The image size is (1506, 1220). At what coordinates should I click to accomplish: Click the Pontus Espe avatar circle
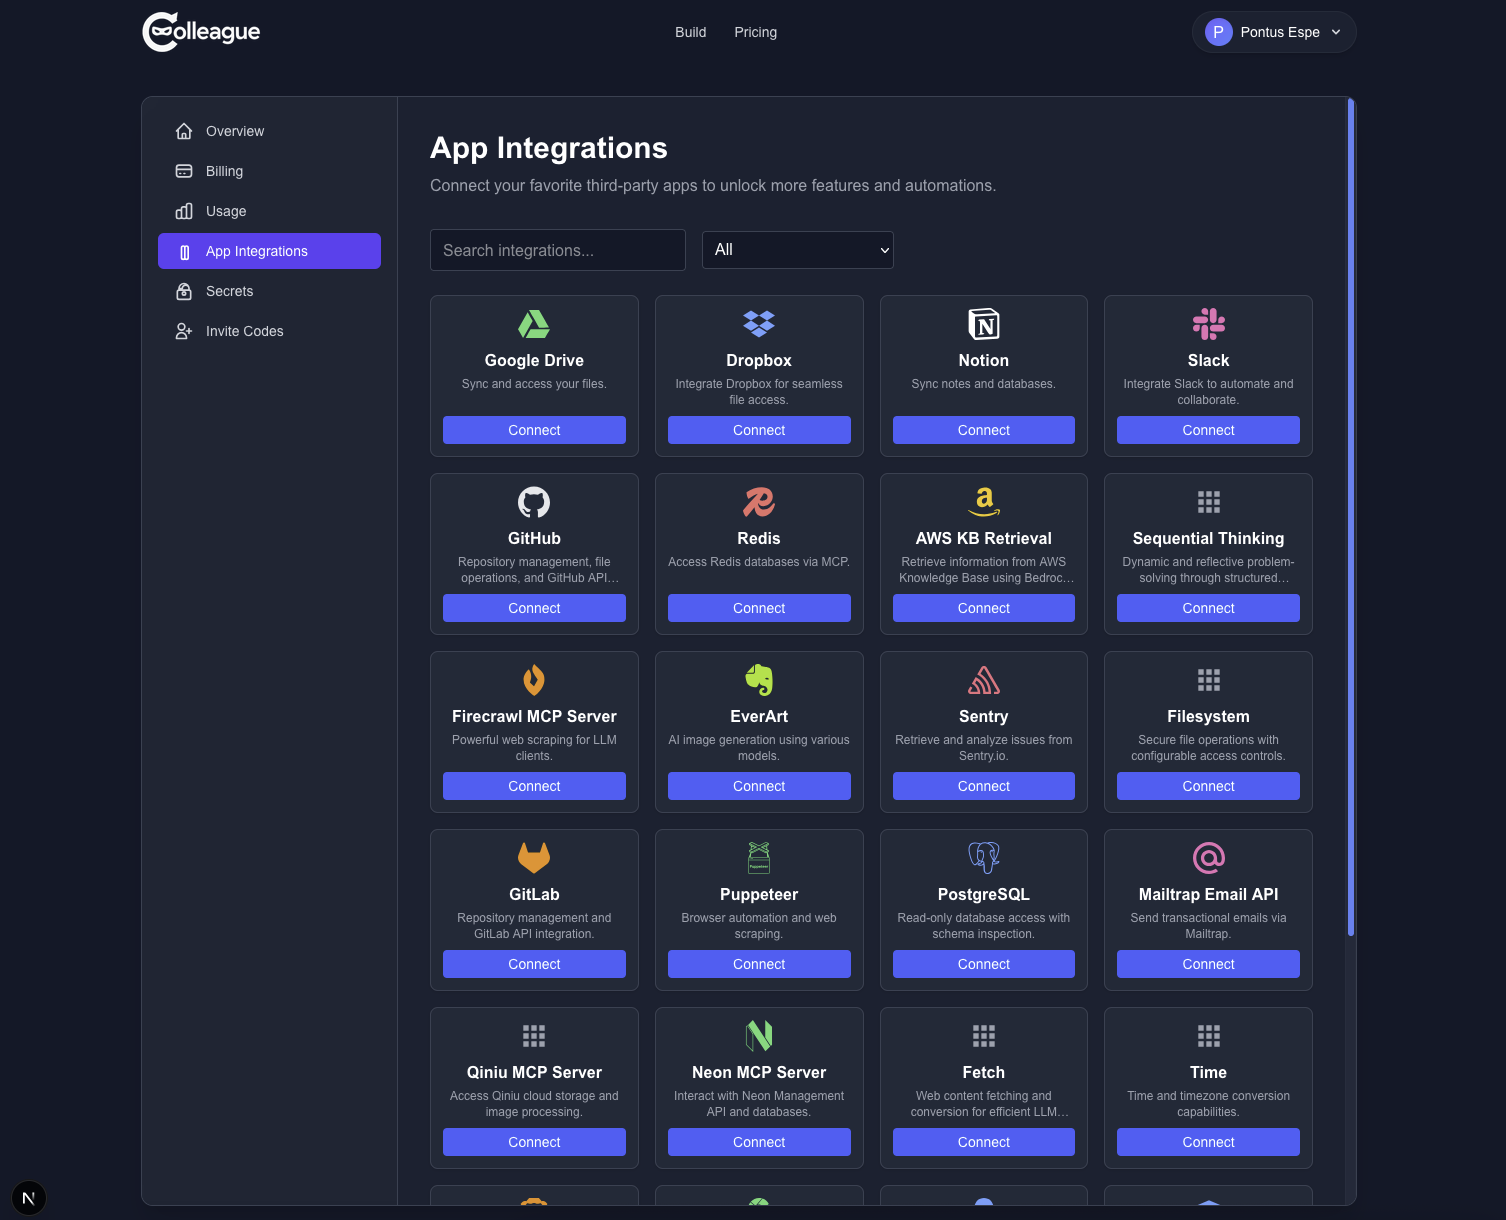click(x=1218, y=32)
